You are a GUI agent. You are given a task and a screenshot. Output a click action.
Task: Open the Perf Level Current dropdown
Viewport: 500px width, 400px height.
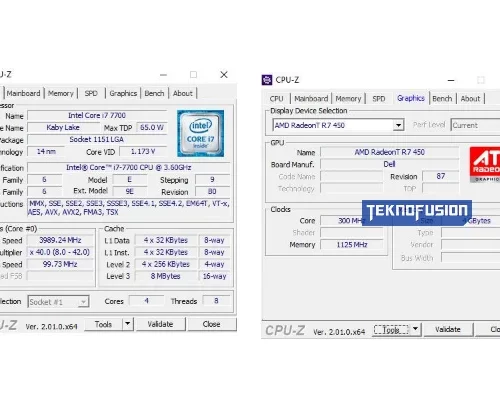(475, 125)
